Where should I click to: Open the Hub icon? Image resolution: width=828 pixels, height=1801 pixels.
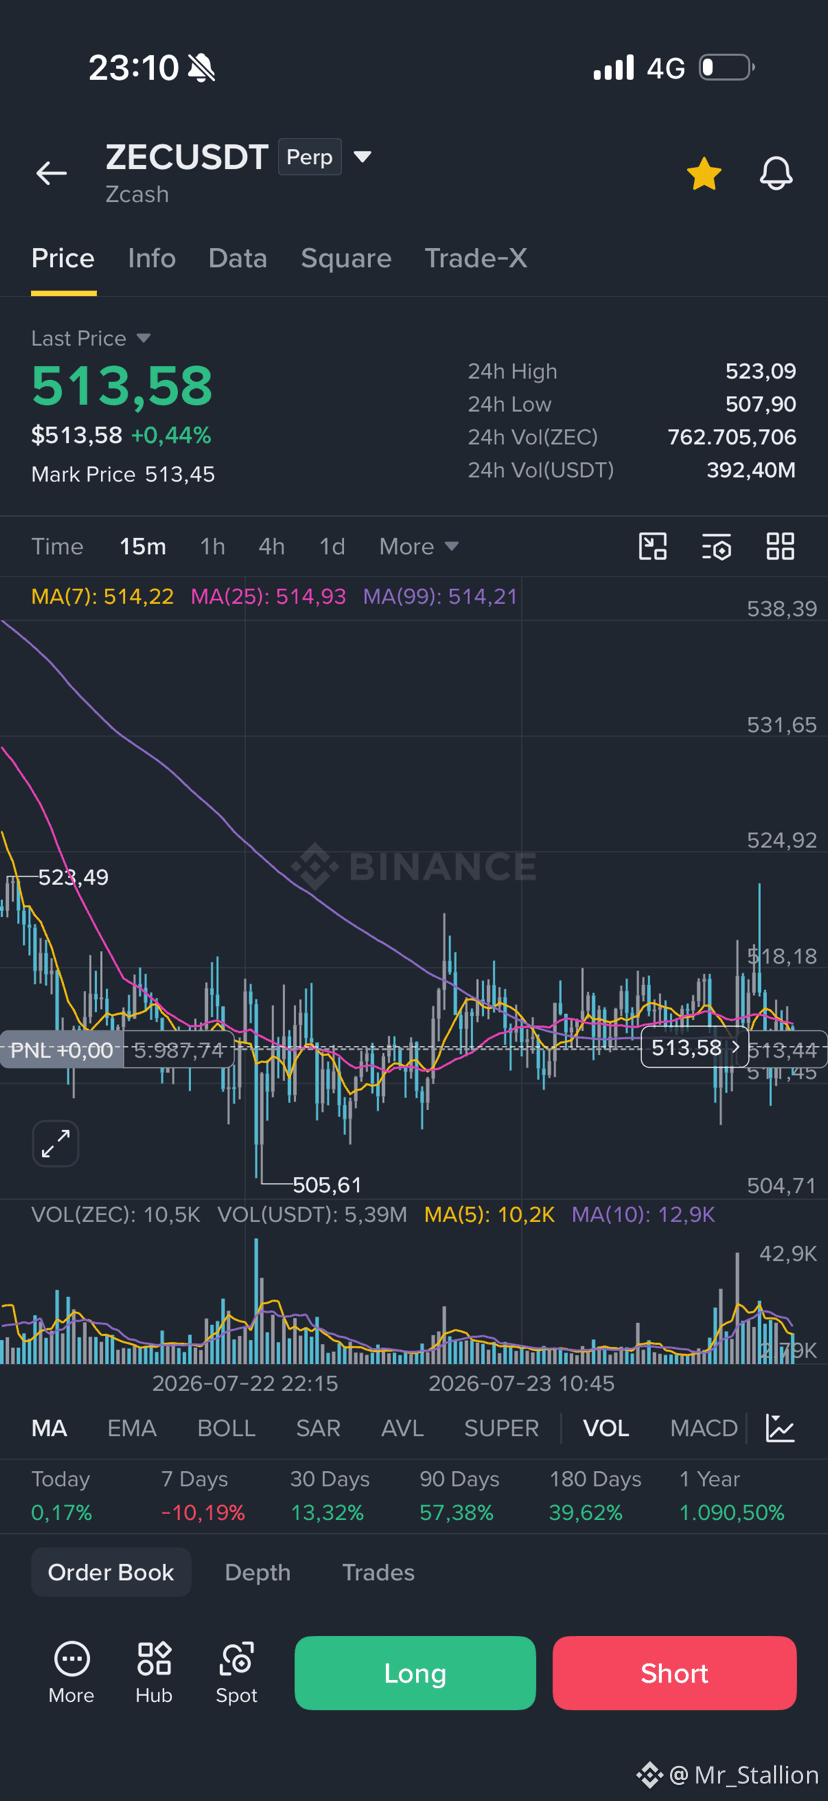click(154, 1673)
